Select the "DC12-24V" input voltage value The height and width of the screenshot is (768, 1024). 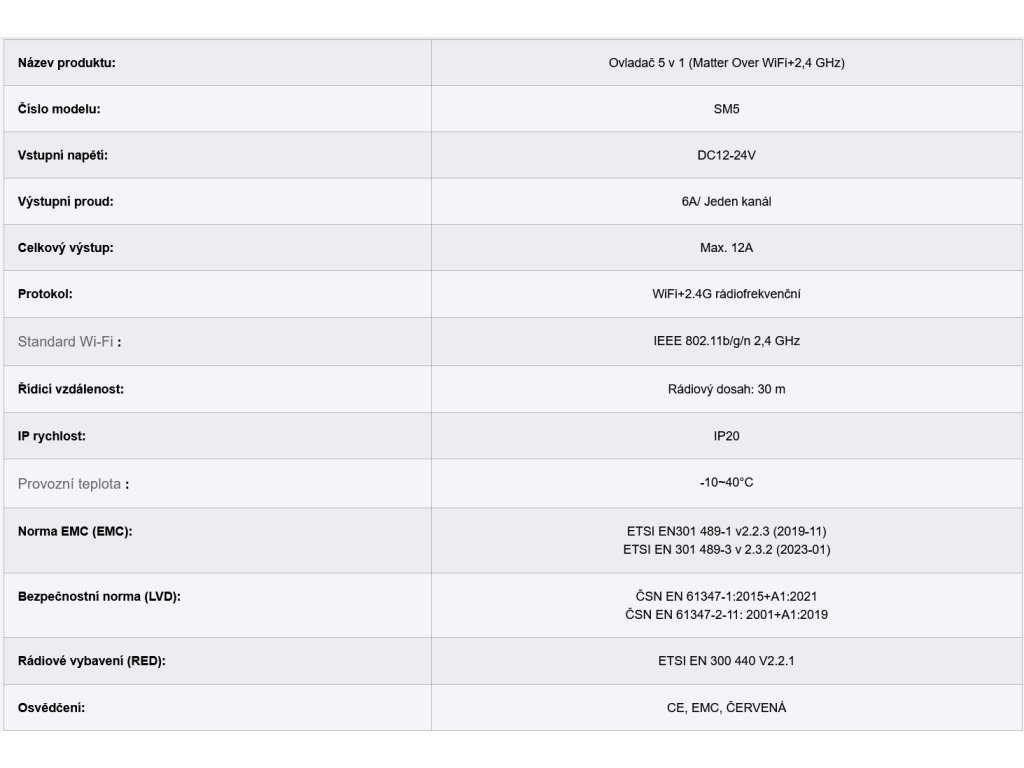(726, 155)
